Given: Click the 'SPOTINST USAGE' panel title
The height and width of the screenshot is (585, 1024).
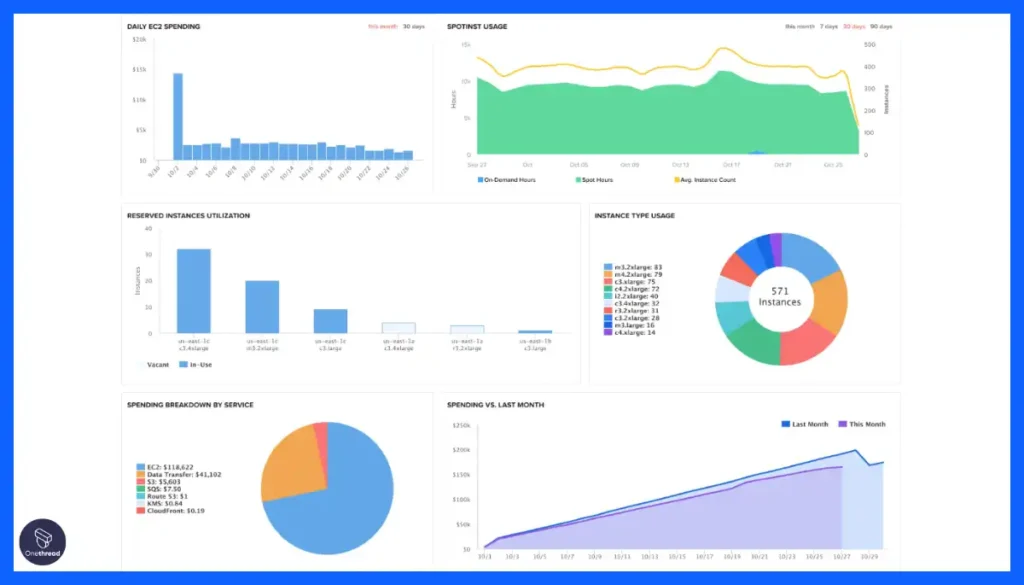Looking at the screenshot, I should tap(477, 27).
